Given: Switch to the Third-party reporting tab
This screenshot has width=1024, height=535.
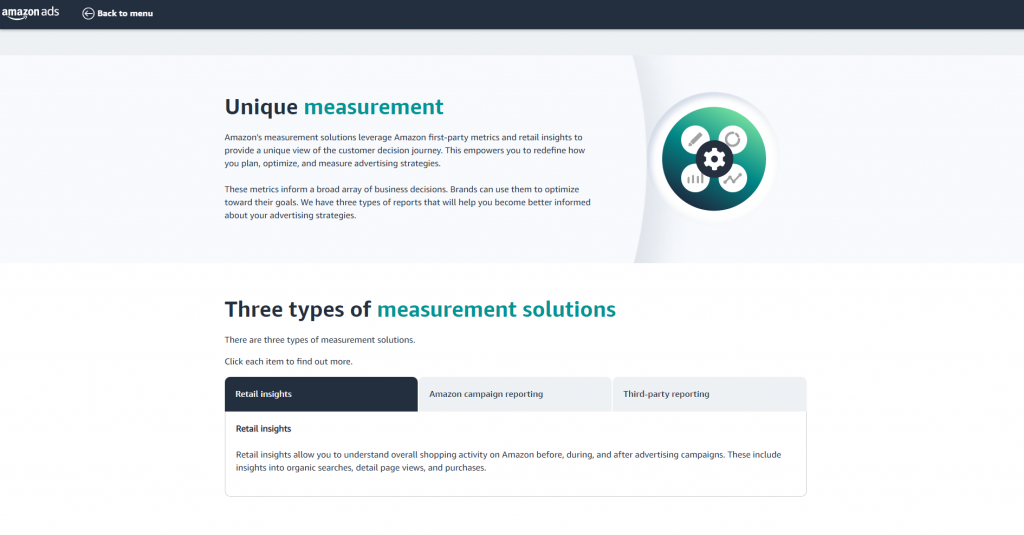Looking at the screenshot, I should [709, 394].
